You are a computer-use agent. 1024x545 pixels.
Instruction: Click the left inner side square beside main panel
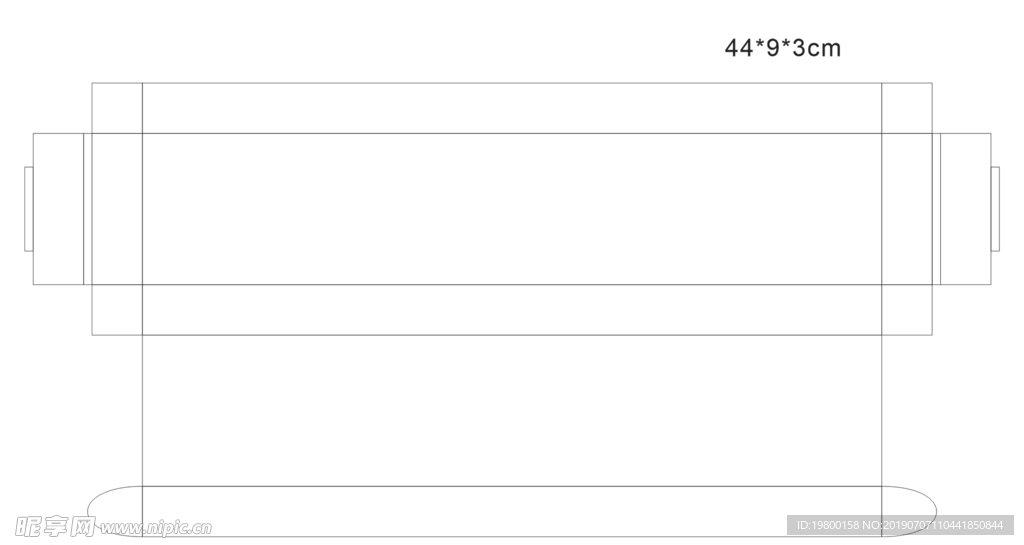117,209
